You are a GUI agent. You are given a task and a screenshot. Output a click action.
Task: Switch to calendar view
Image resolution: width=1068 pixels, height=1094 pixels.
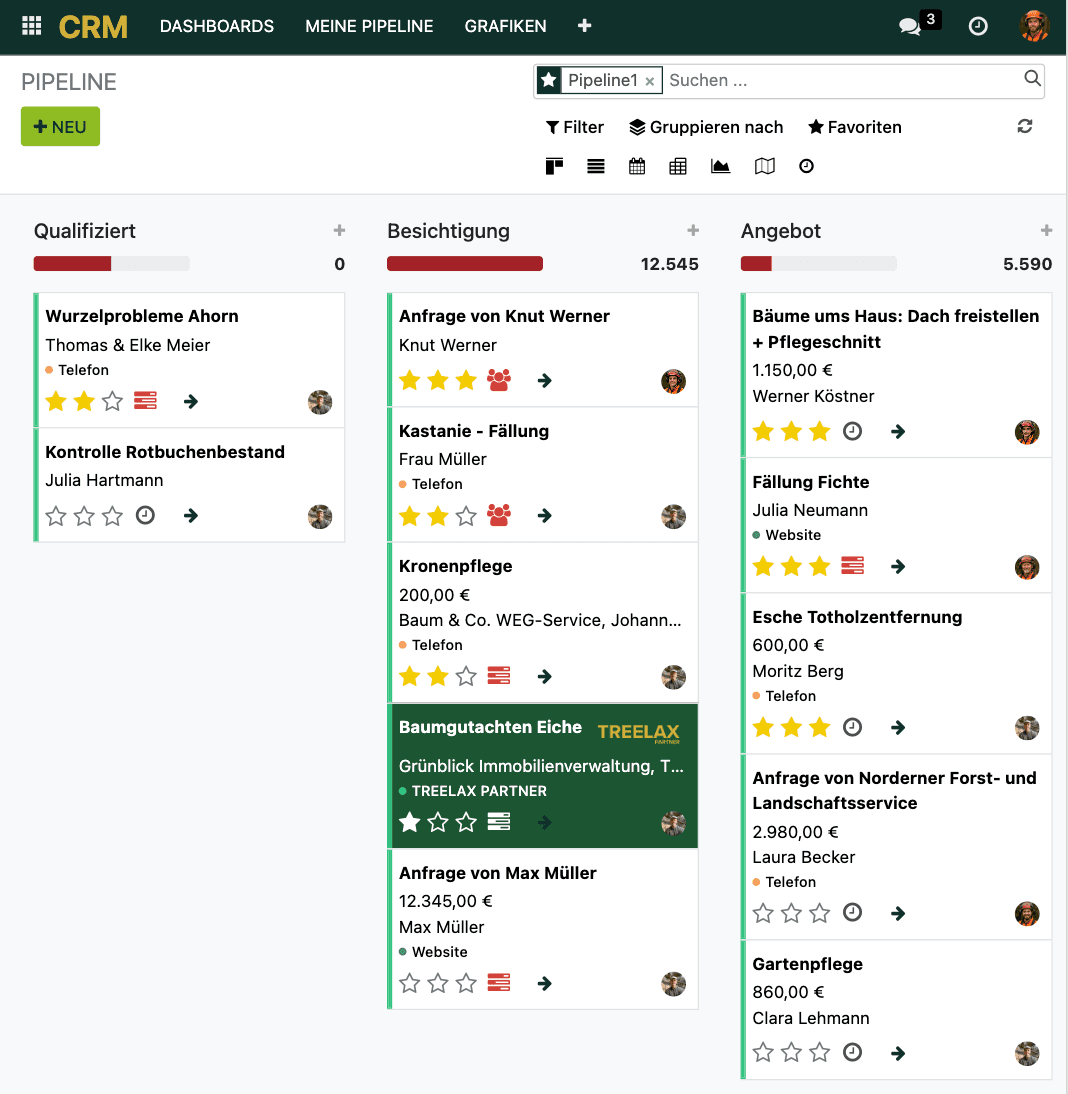637,166
